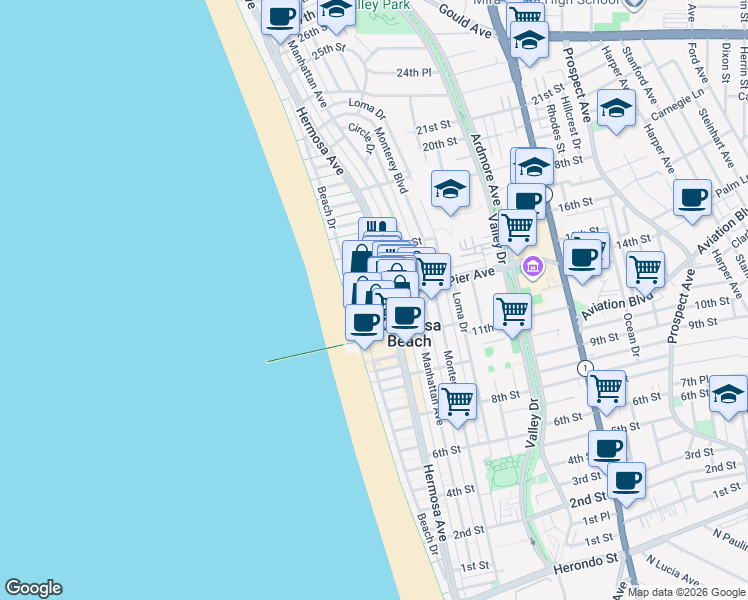Click the coffee cup marker left of 14th St
The image size is (748, 600).
tap(582, 262)
